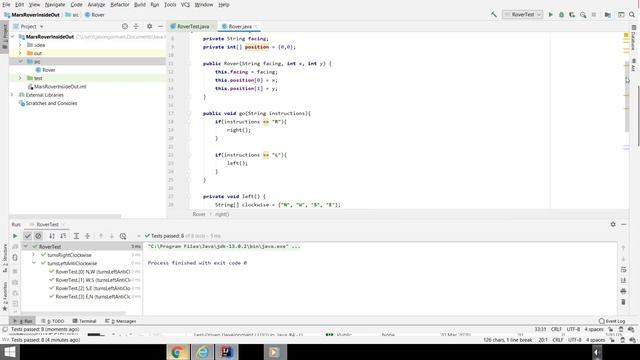Click the Windows Start button
The image size is (640, 360).
pyautogui.click(x=9, y=352)
